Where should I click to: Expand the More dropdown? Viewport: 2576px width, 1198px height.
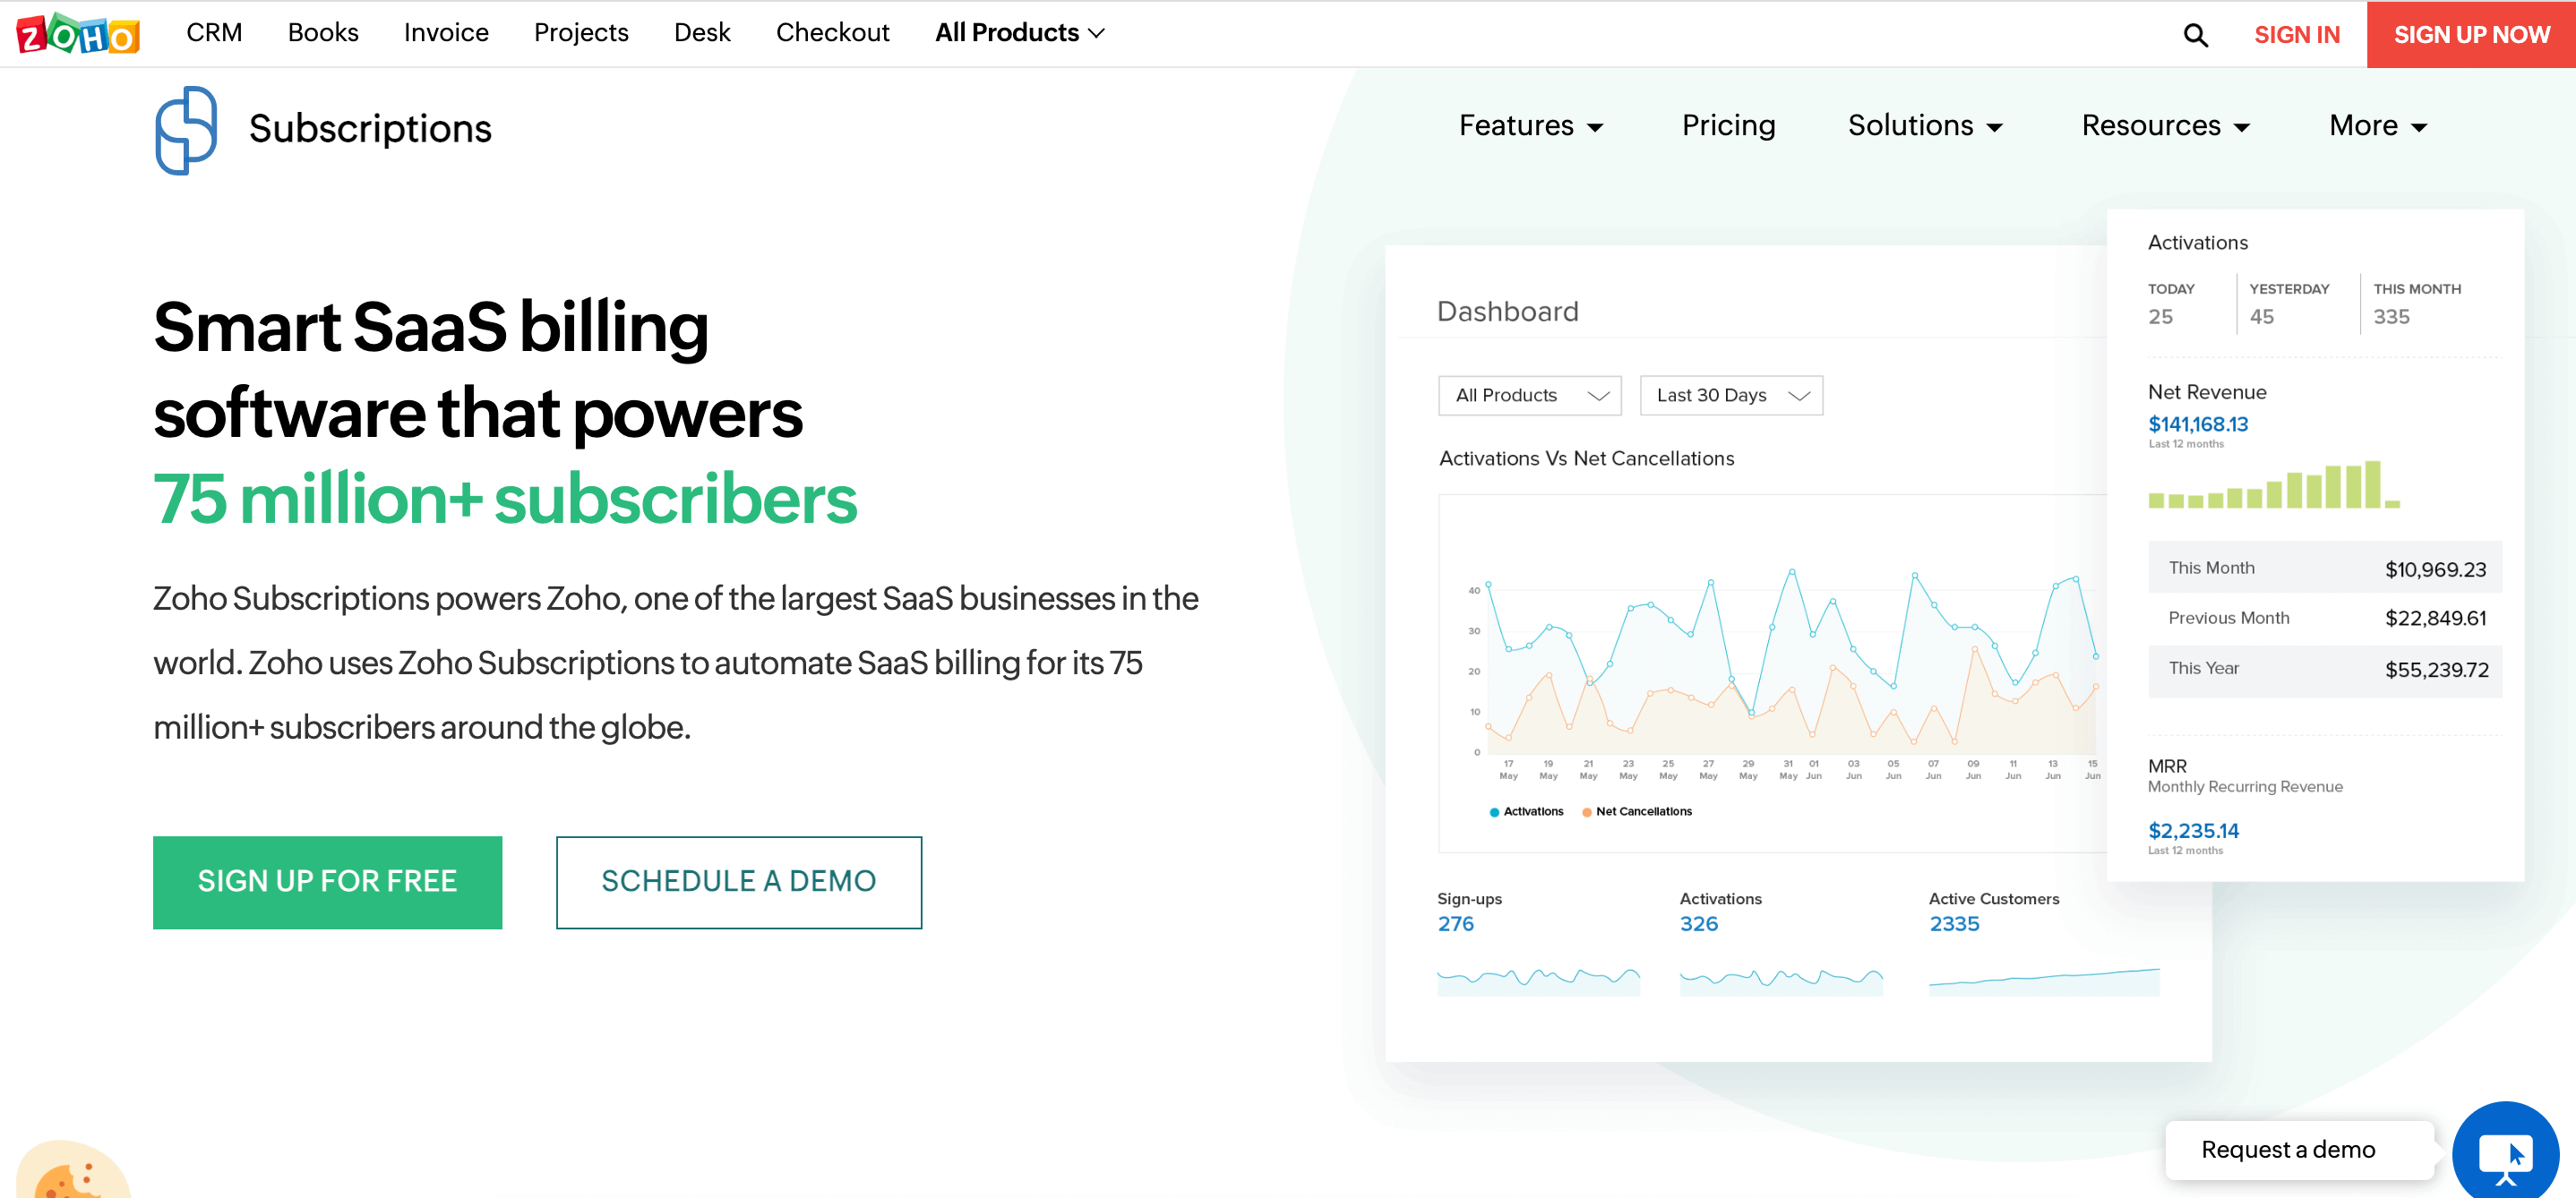(x=2378, y=126)
